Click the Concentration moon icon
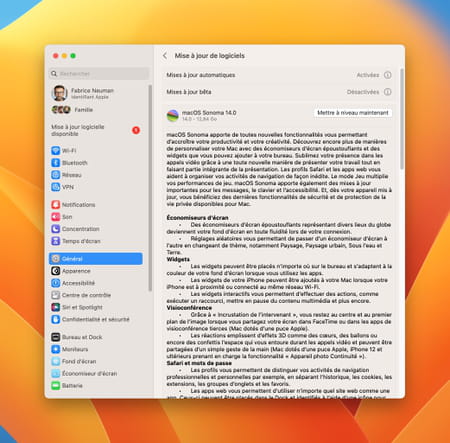 coord(56,229)
